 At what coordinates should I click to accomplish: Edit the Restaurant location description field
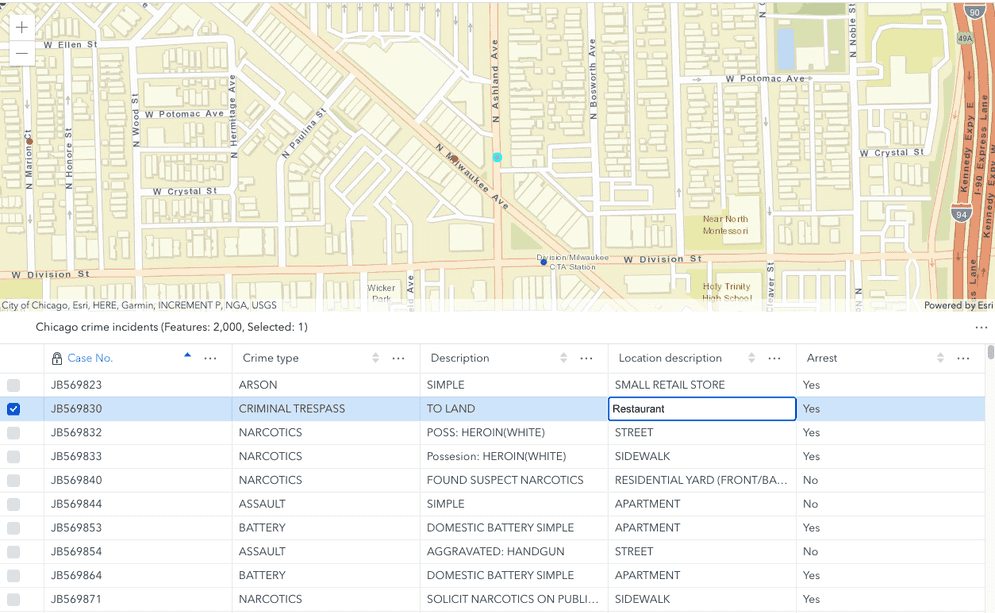pos(701,409)
